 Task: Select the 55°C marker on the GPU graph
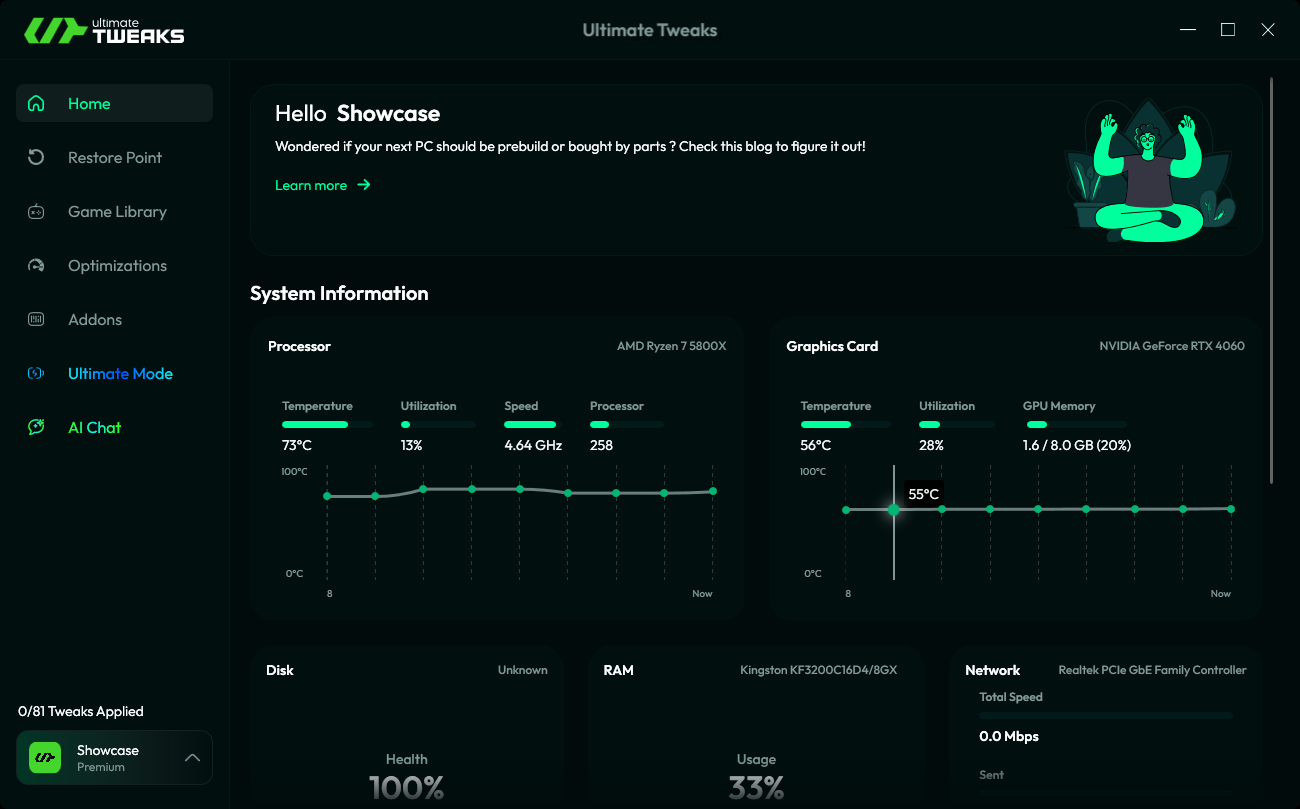coord(893,510)
